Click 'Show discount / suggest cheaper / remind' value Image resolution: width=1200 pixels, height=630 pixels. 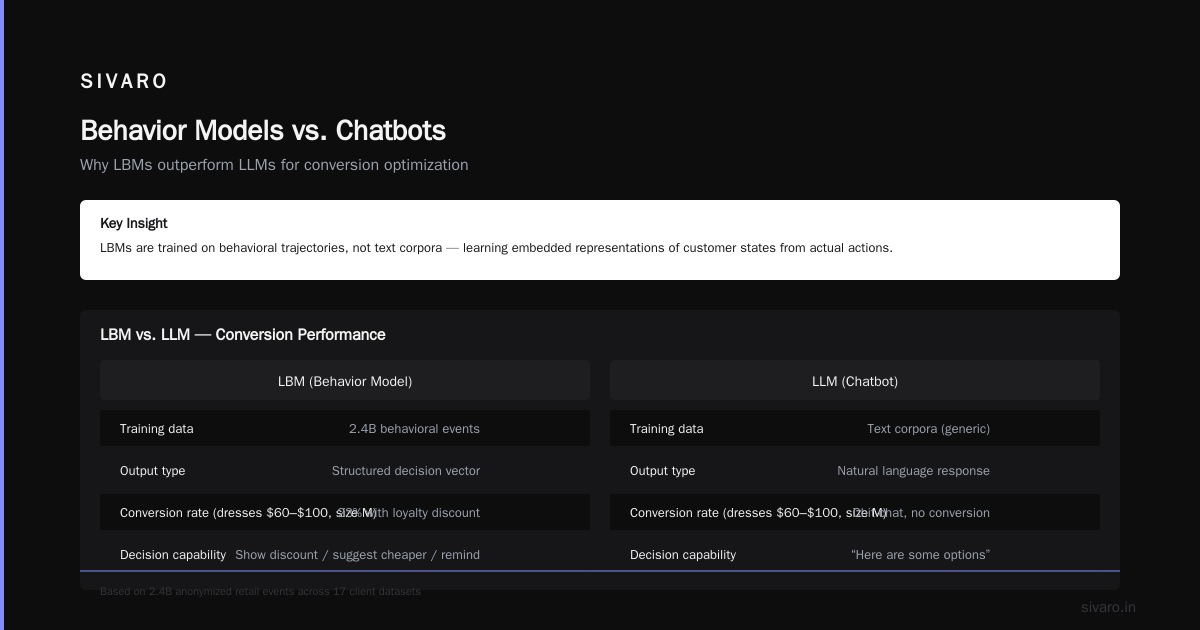(x=357, y=555)
